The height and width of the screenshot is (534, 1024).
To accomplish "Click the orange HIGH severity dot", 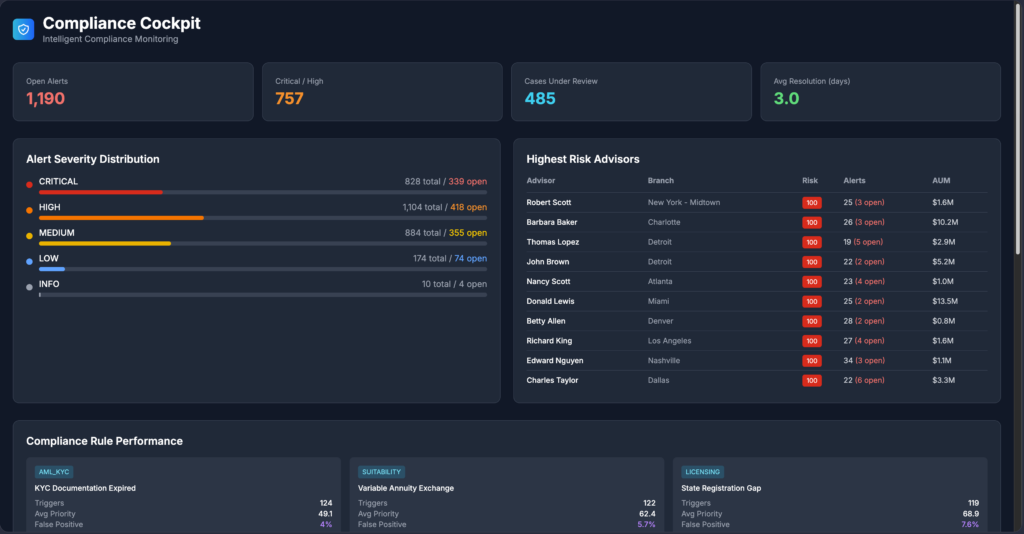I will coord(29,210).
